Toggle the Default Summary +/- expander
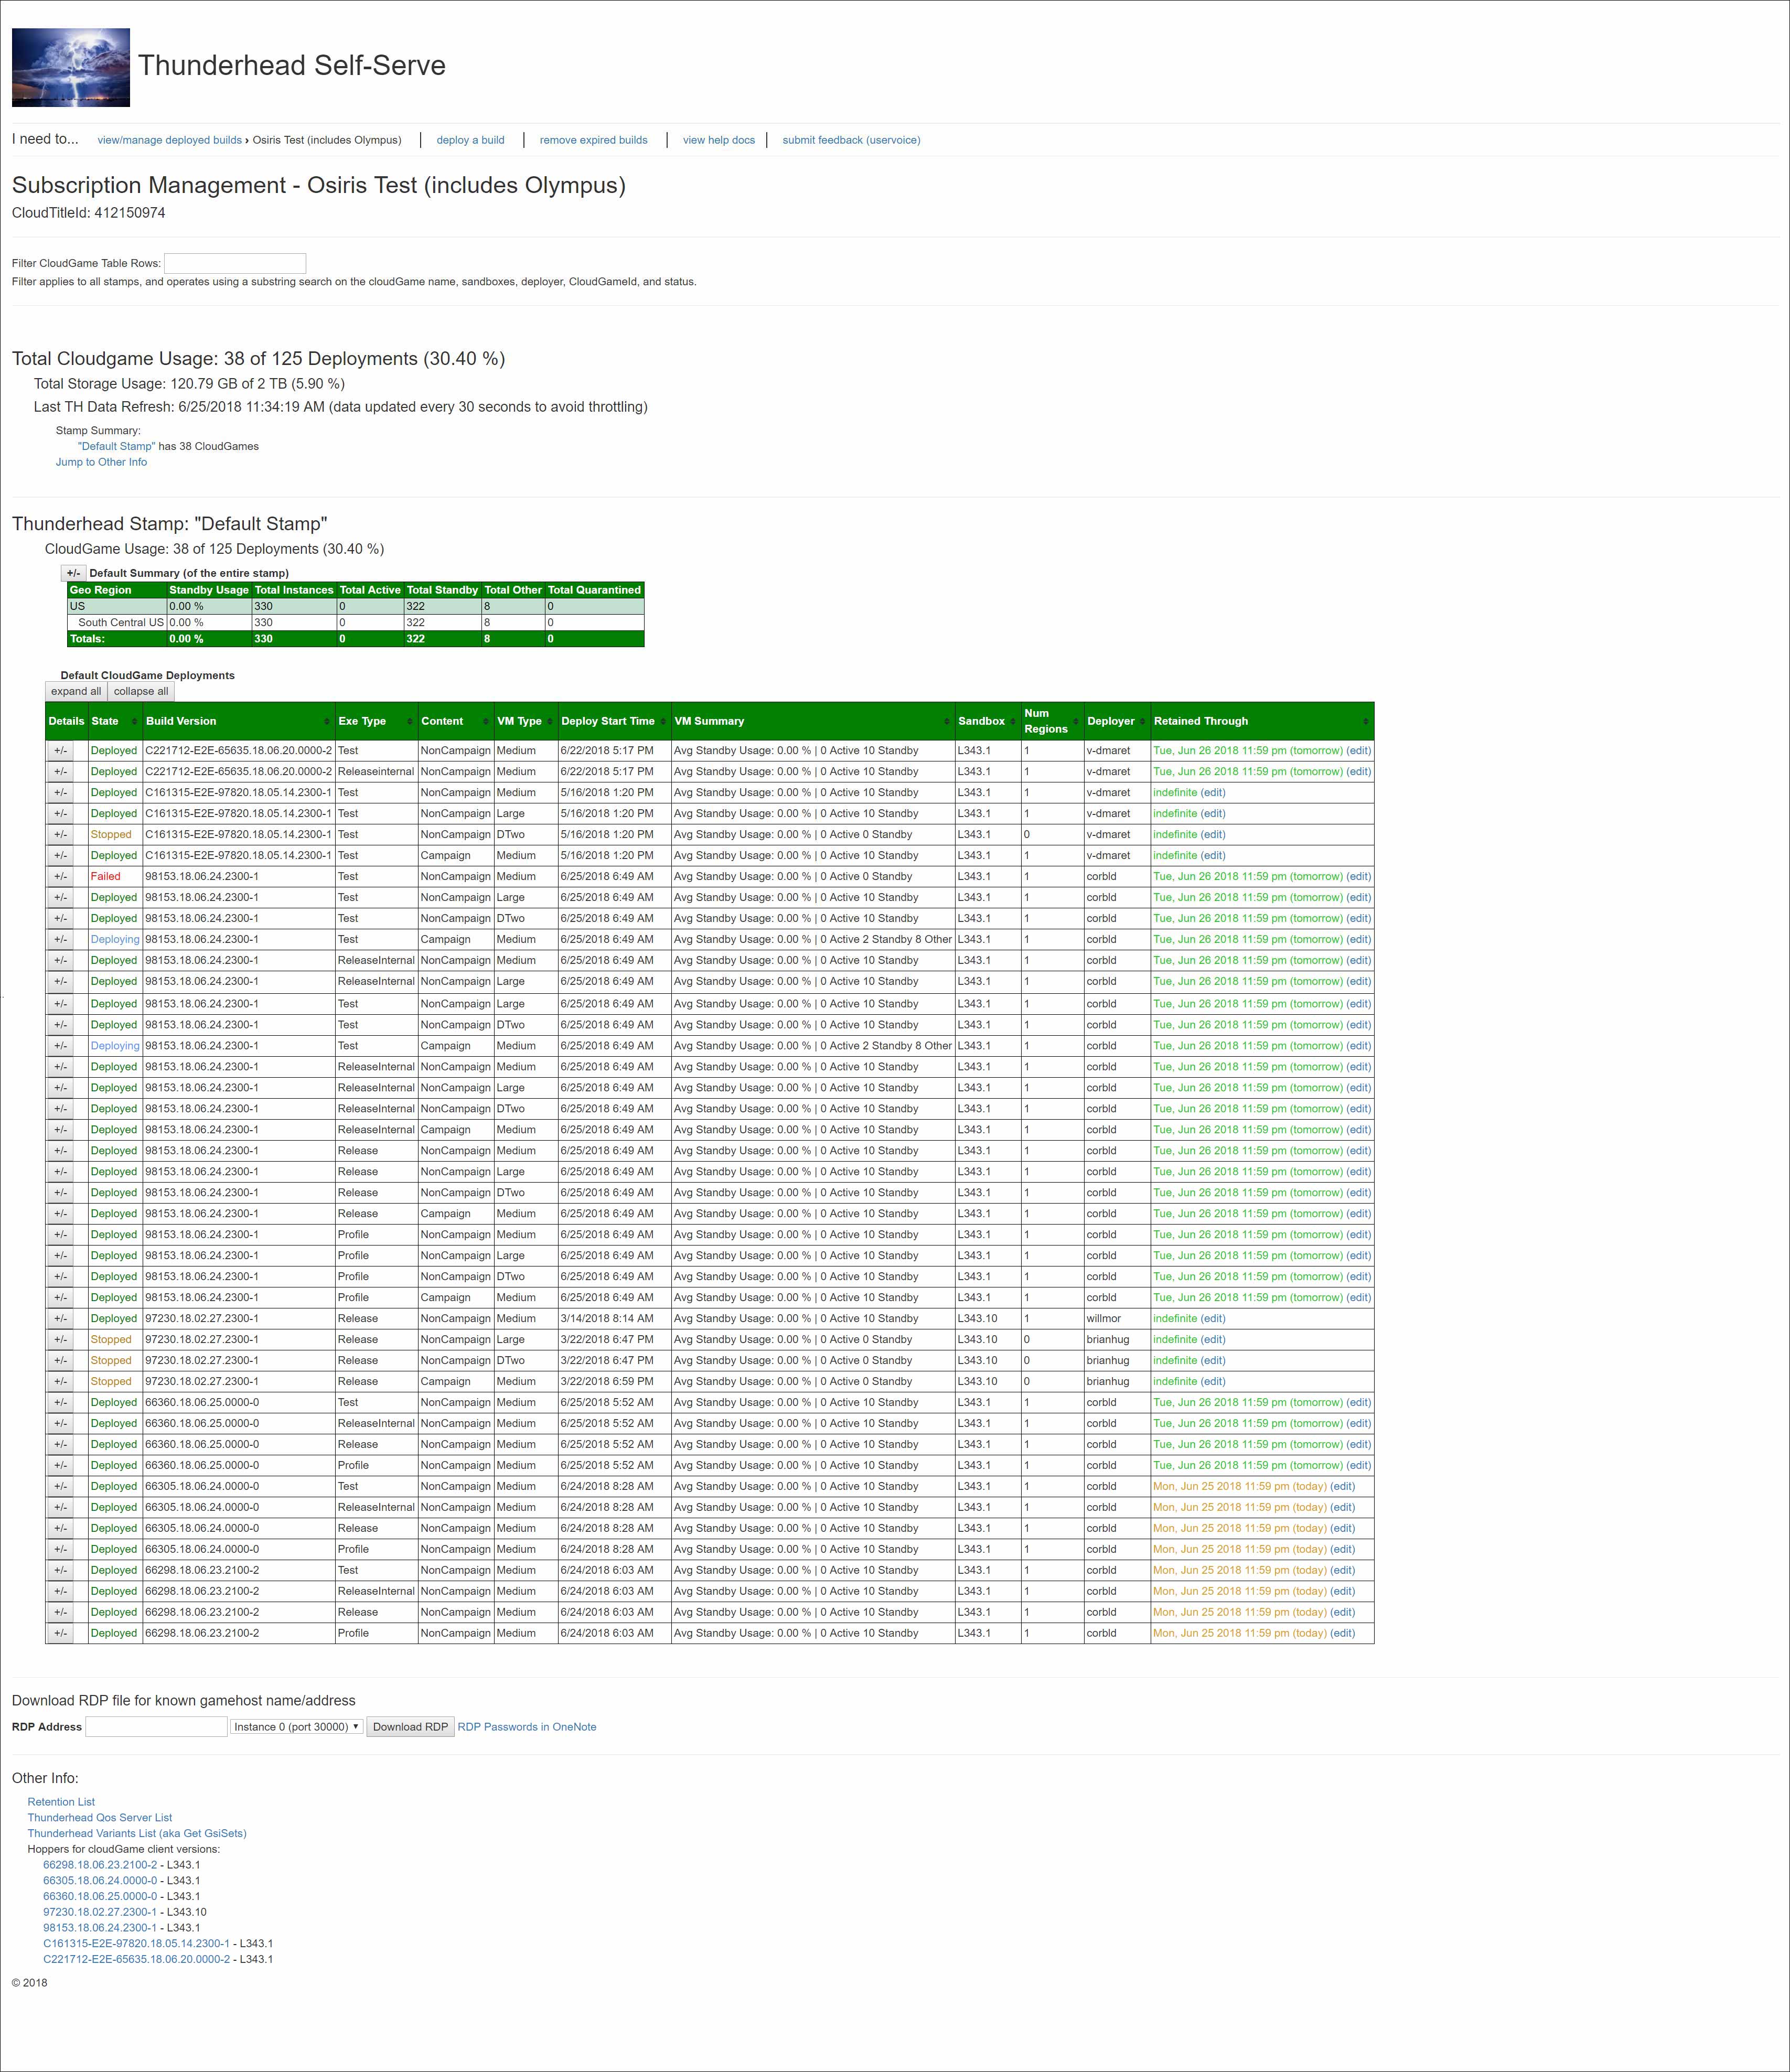1790x2072 pixels. [73, 573]
